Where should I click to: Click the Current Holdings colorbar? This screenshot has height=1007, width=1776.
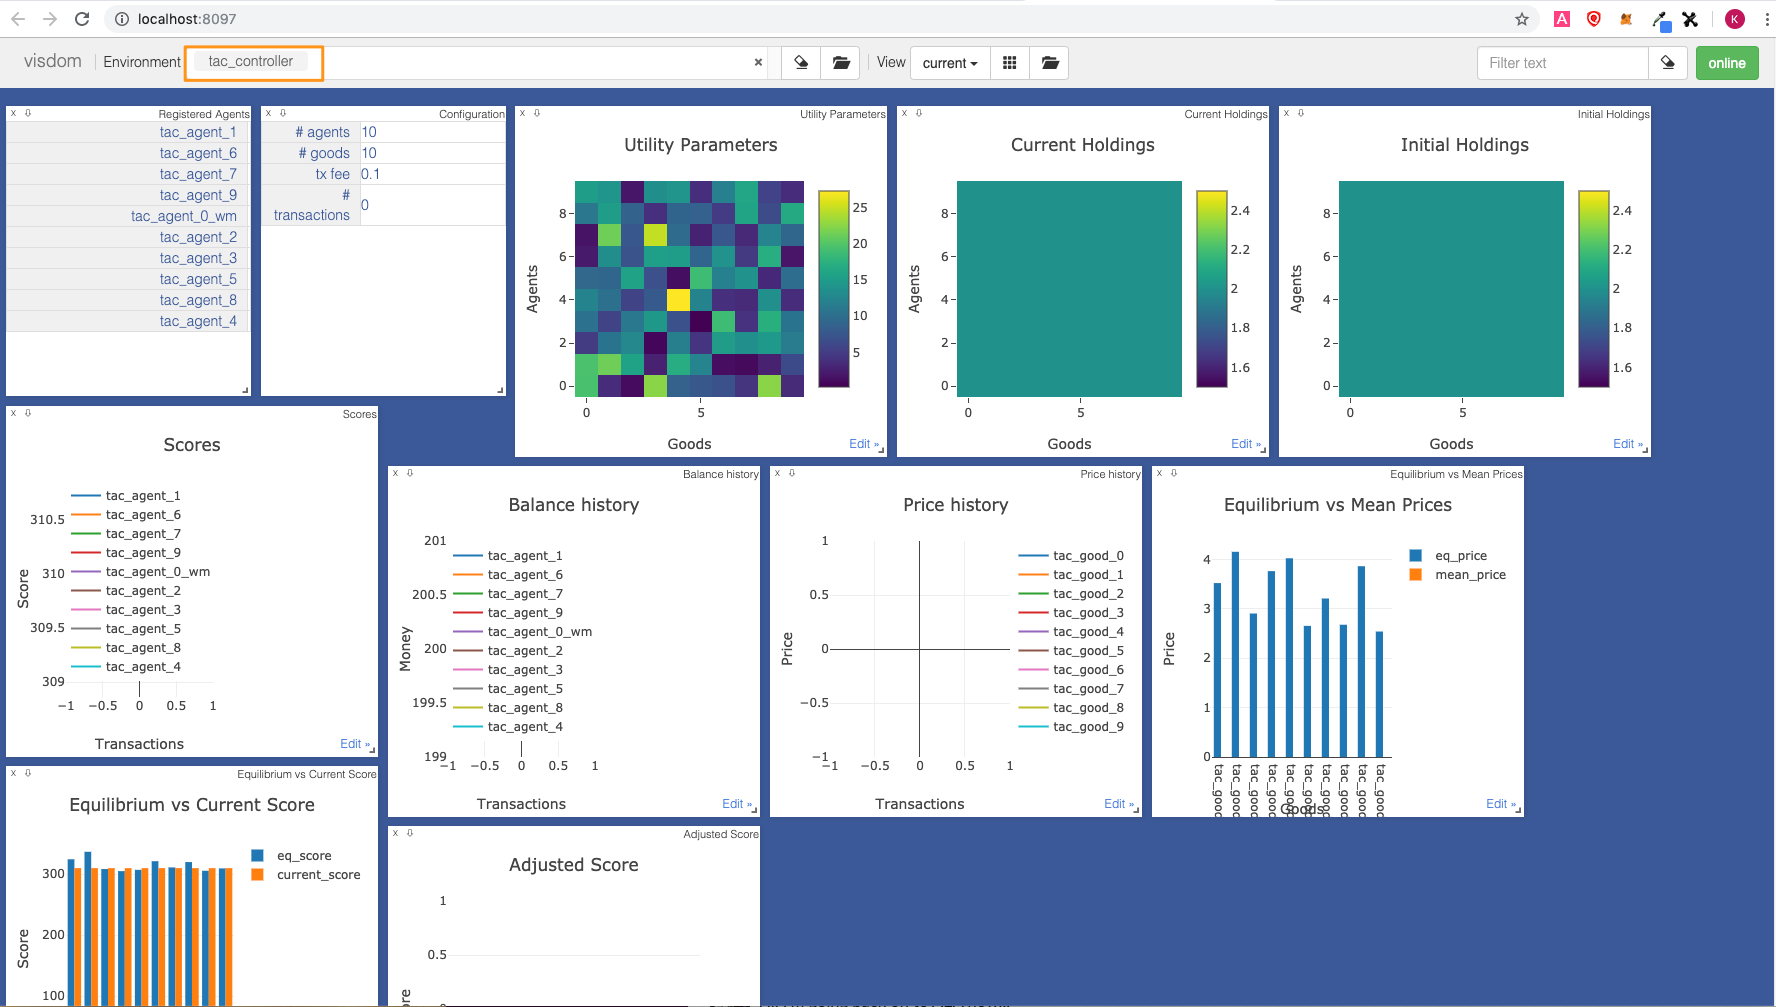(x=1211, y=289)
